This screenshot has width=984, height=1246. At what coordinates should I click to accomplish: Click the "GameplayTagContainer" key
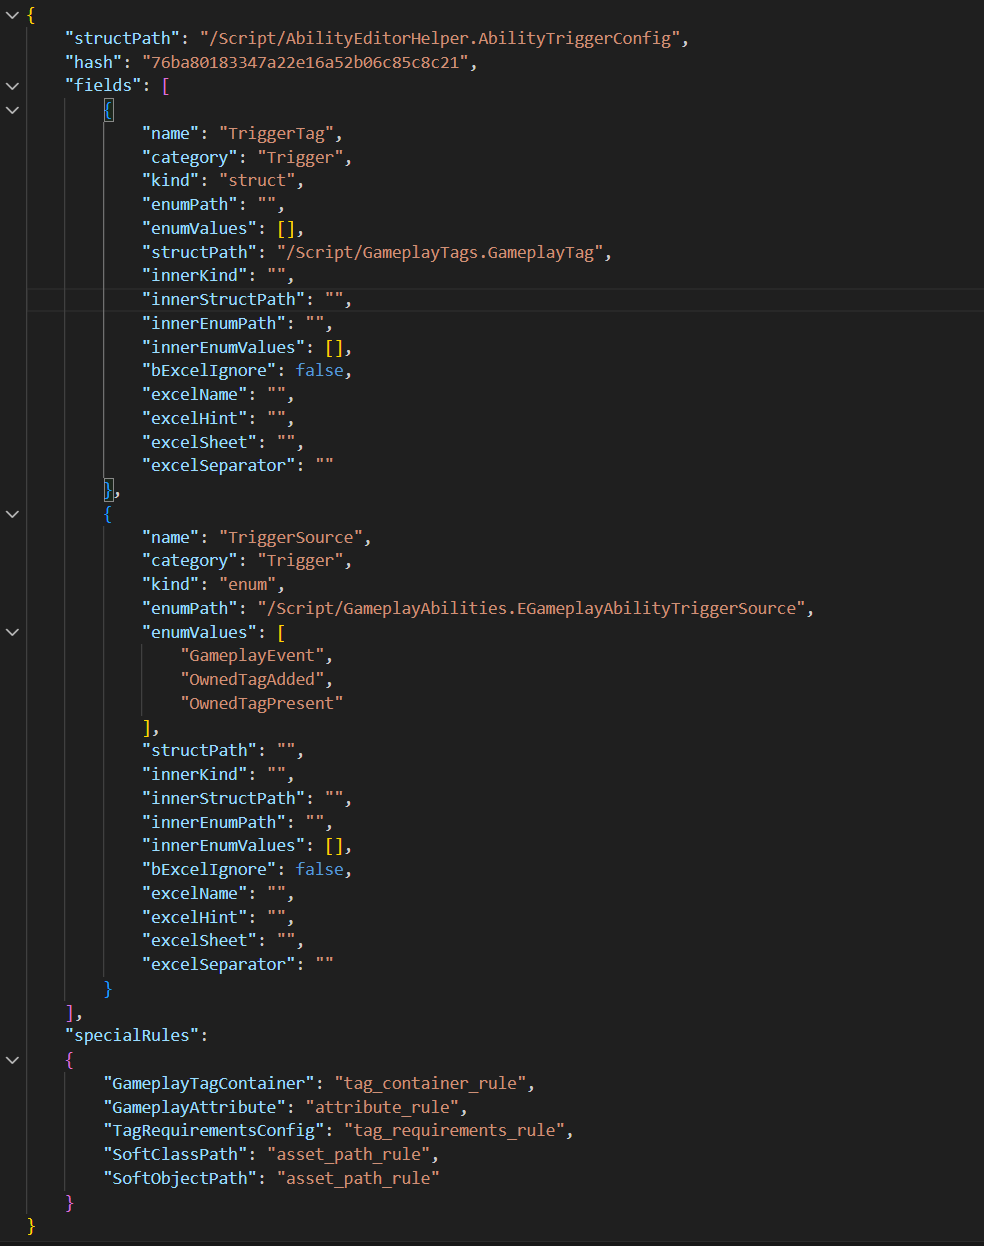[209, 1083]
